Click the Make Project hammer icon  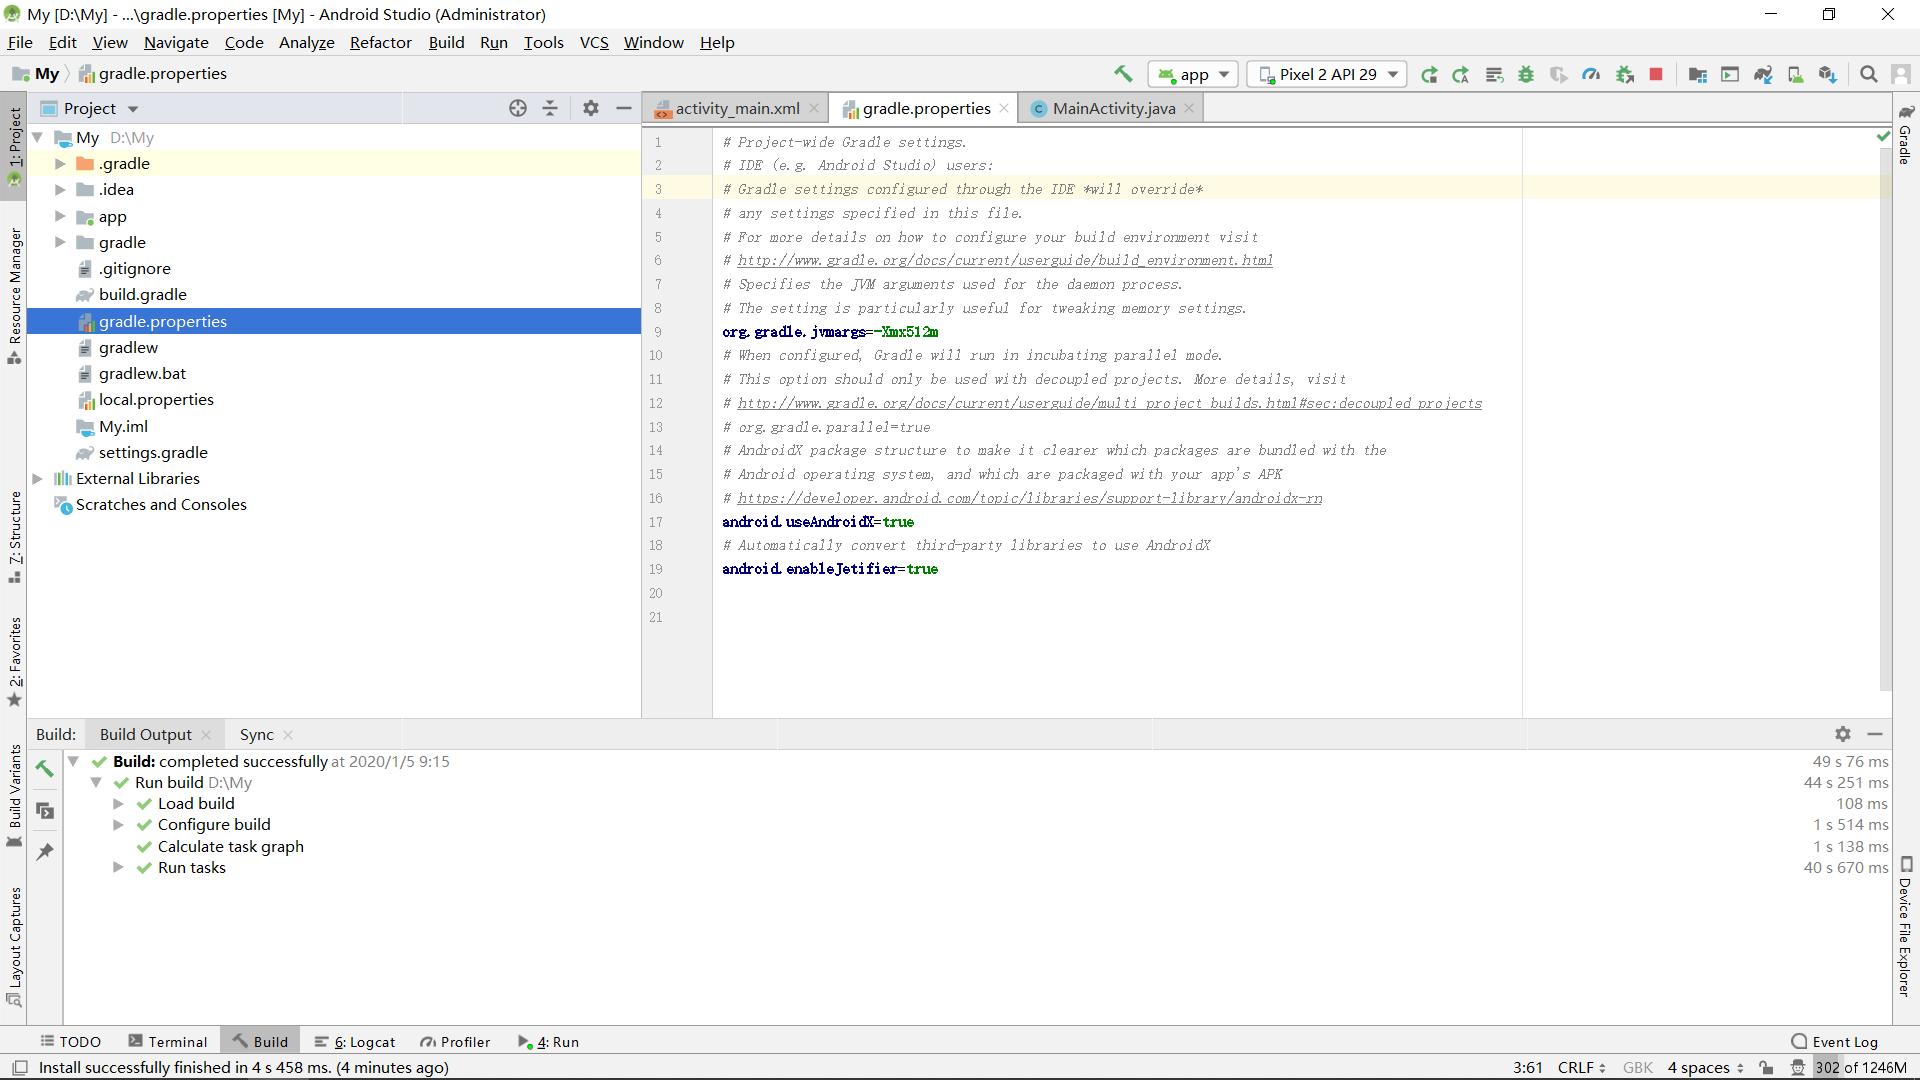point(1123,74)
